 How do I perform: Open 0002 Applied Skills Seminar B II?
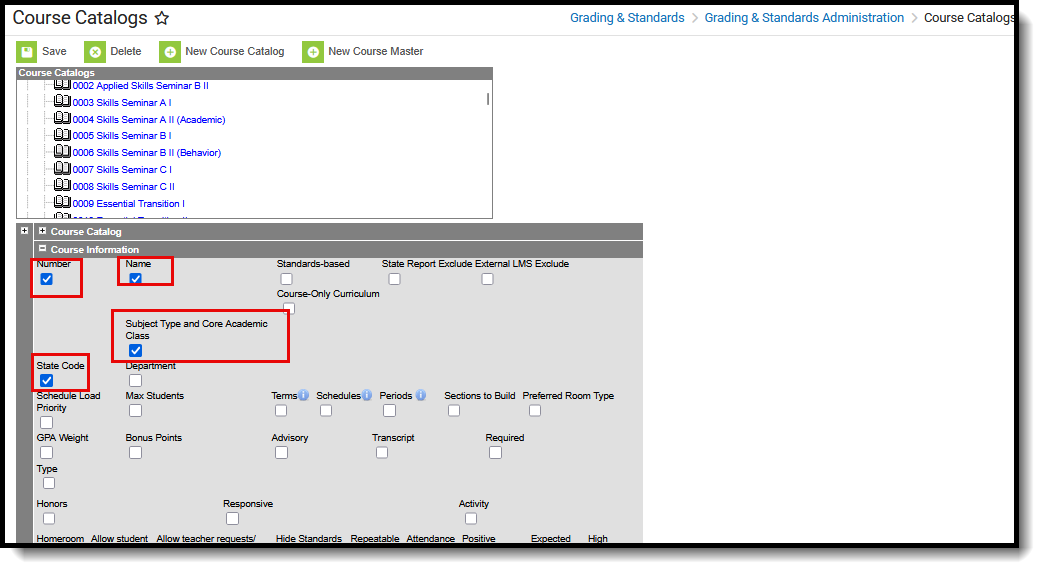click(140, 86)
